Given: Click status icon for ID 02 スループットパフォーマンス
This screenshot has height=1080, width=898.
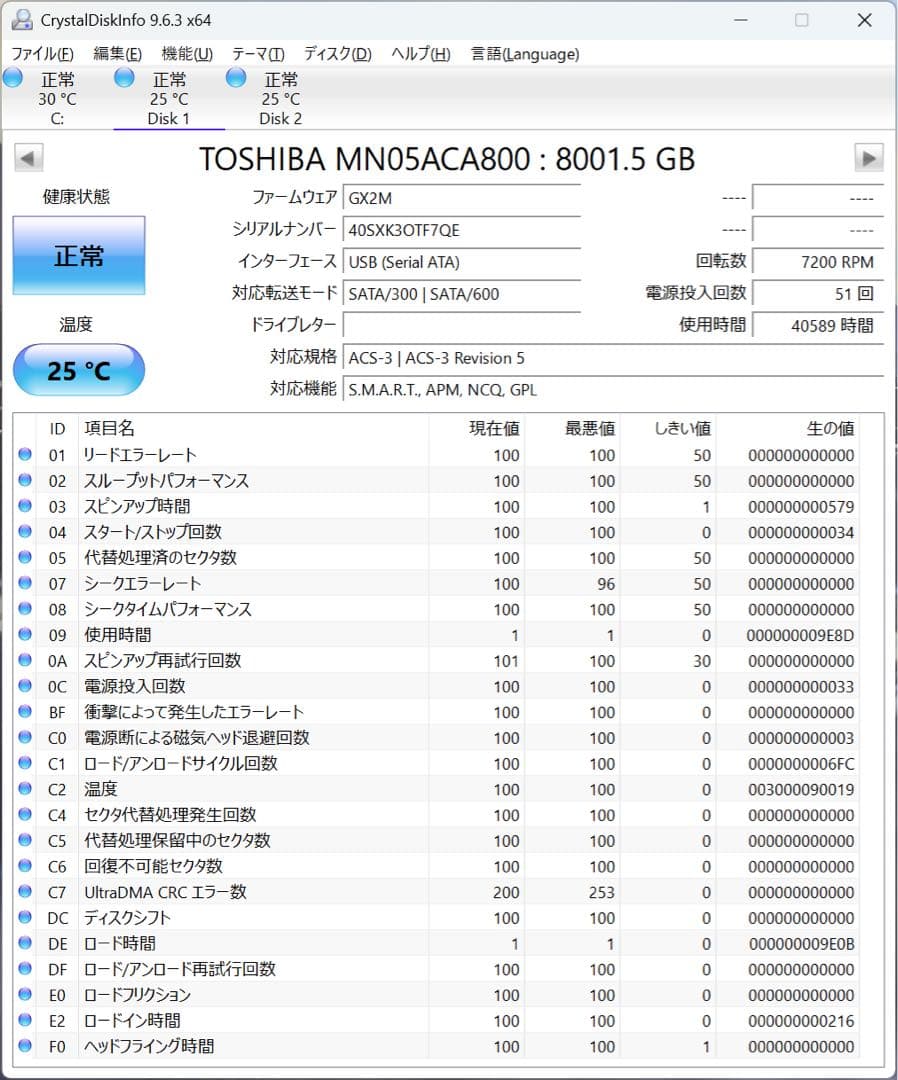Looking at the screenshot, I should pyautogui.click(x=25, y=480).
